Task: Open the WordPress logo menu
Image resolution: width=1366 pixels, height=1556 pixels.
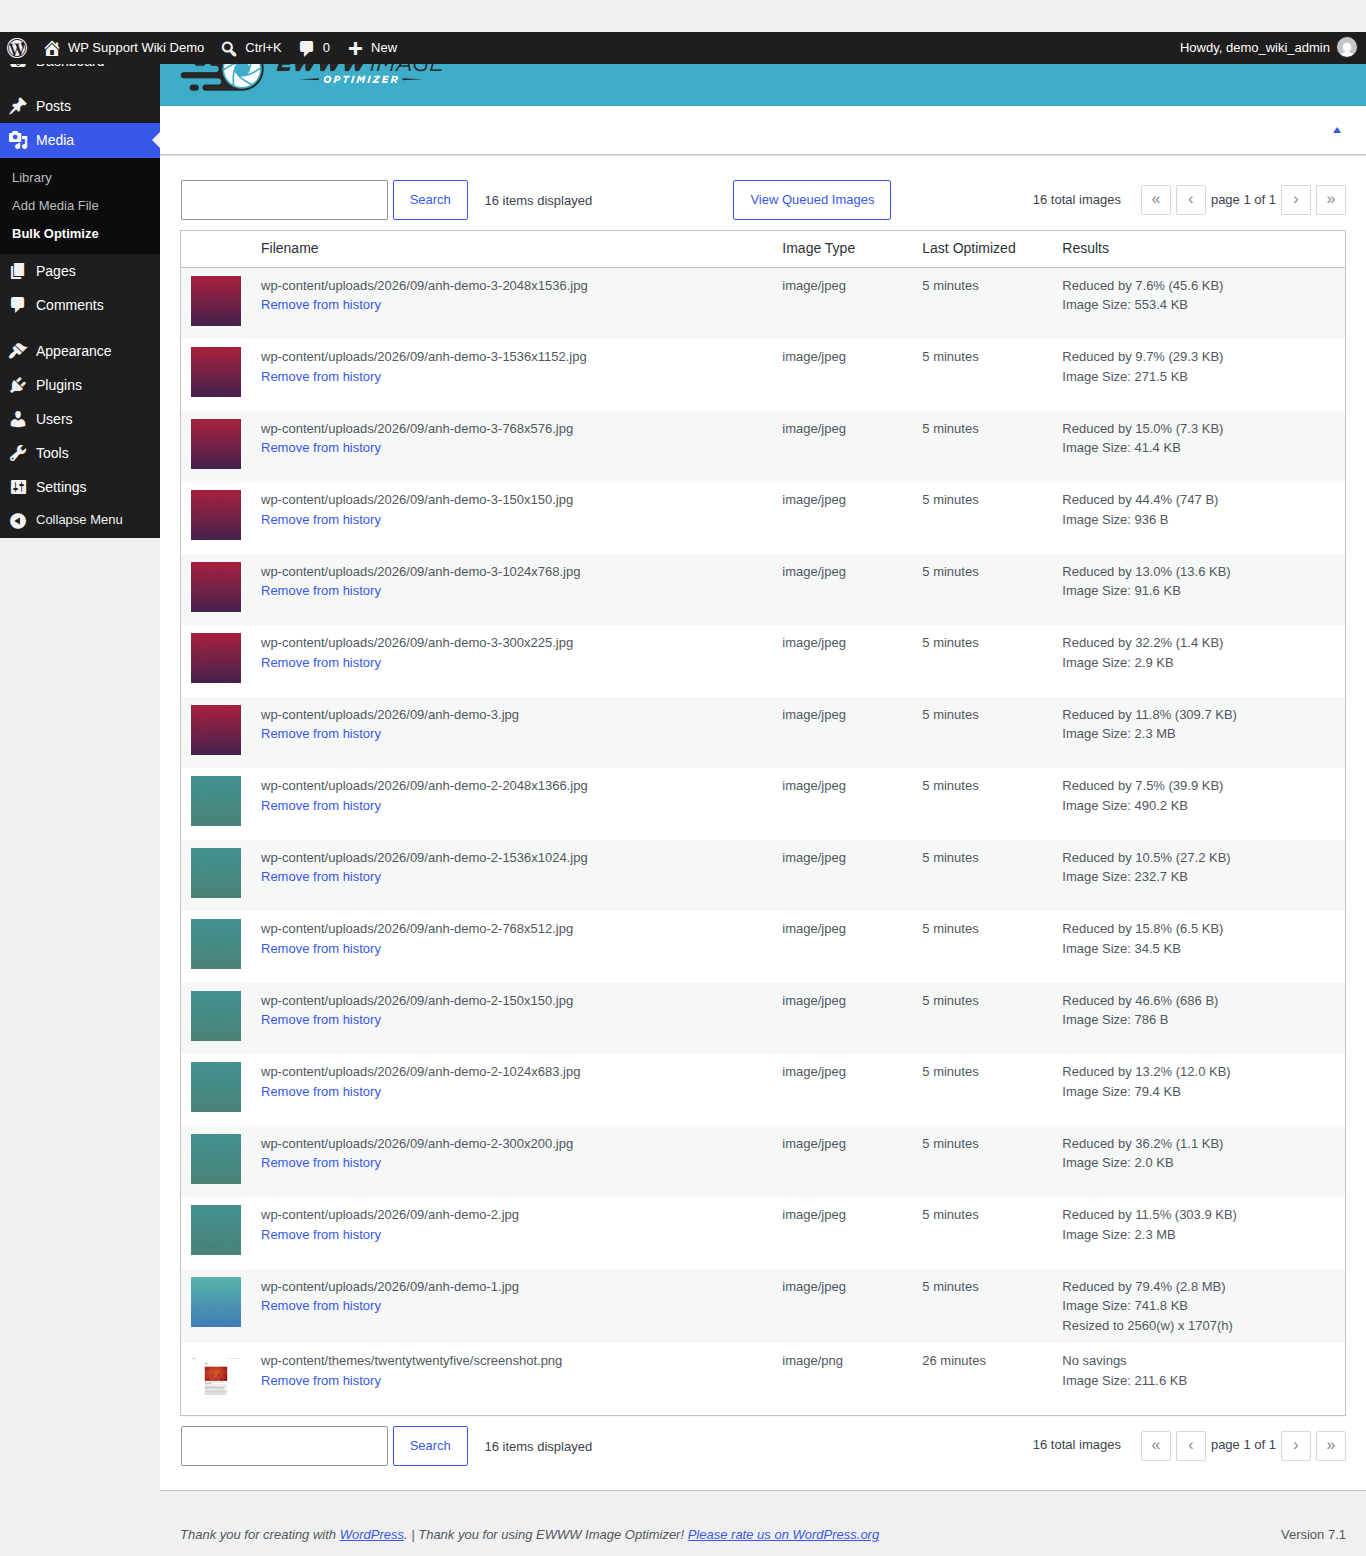Action: (17, 48)
